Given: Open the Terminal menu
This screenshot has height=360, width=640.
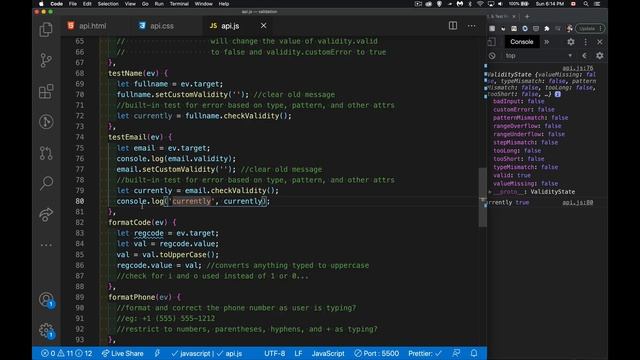Looking at the screenshot, I should point(179,4).
